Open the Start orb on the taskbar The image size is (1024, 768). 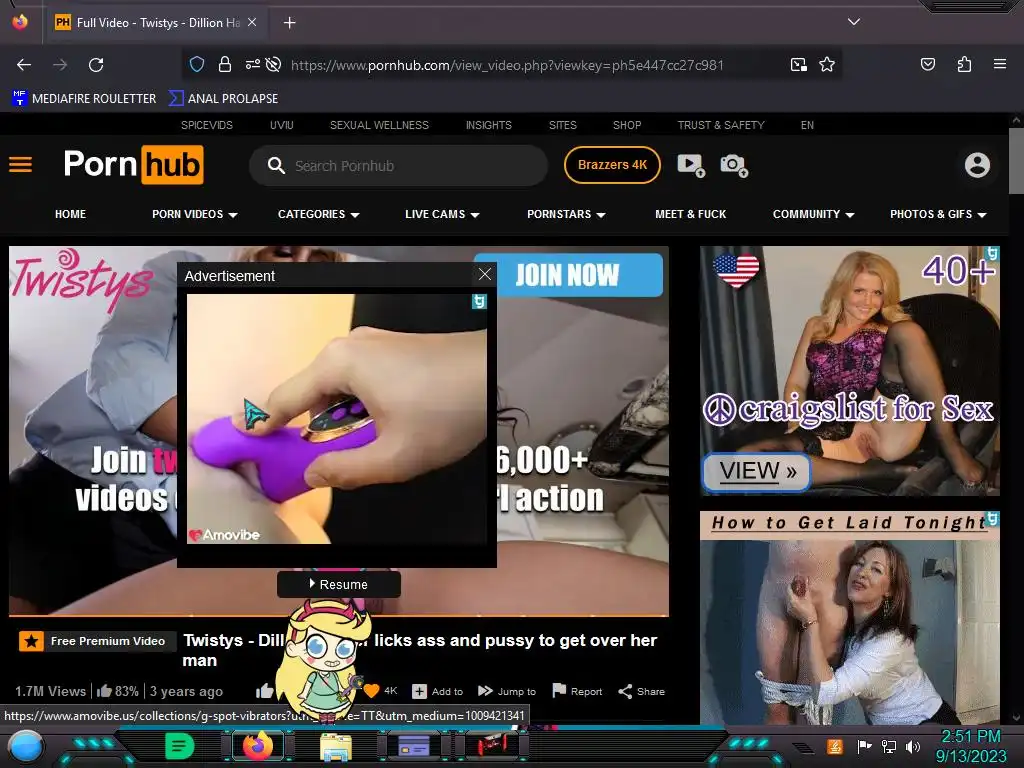(x=25, y=747)
